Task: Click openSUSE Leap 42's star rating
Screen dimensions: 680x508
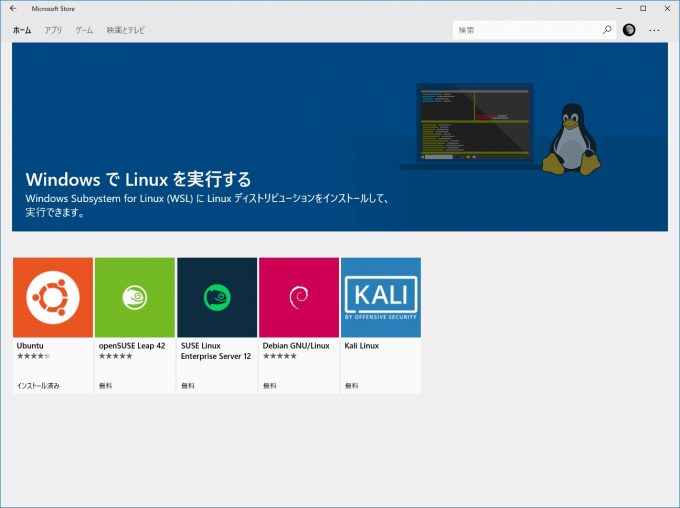Action: 115,356
